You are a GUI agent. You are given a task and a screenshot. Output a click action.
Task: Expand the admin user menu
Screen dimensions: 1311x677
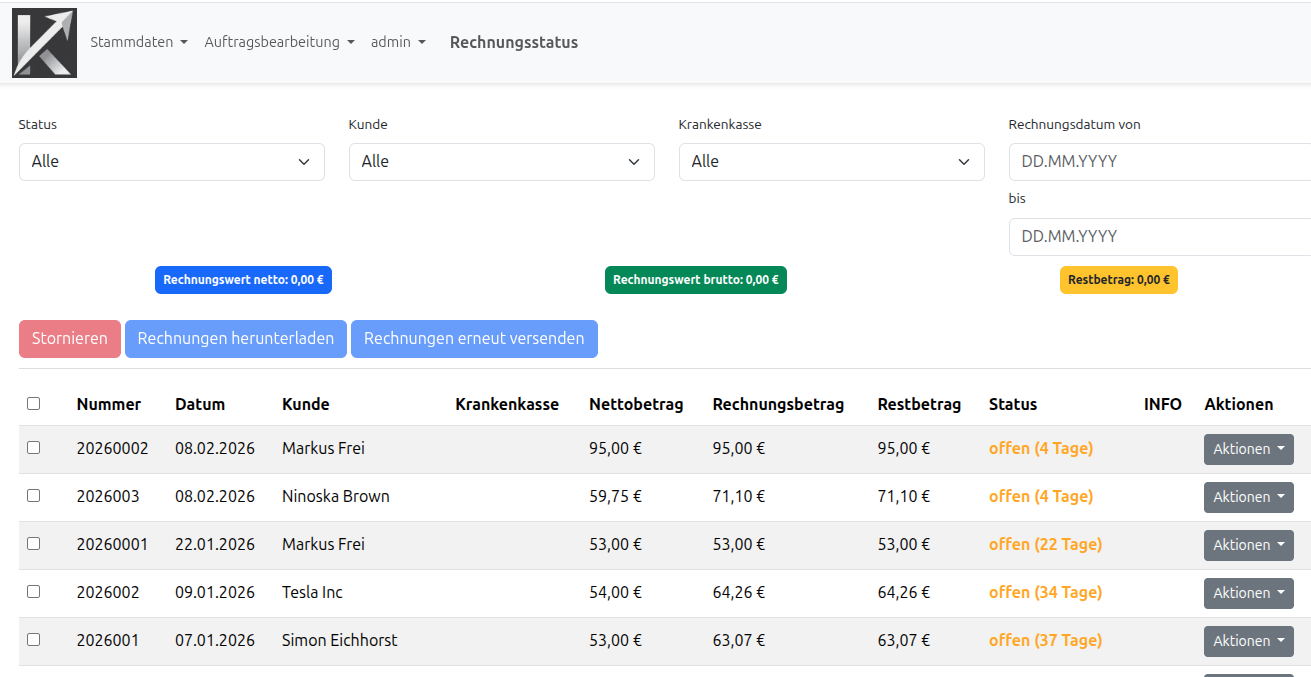tap(398, 42)
